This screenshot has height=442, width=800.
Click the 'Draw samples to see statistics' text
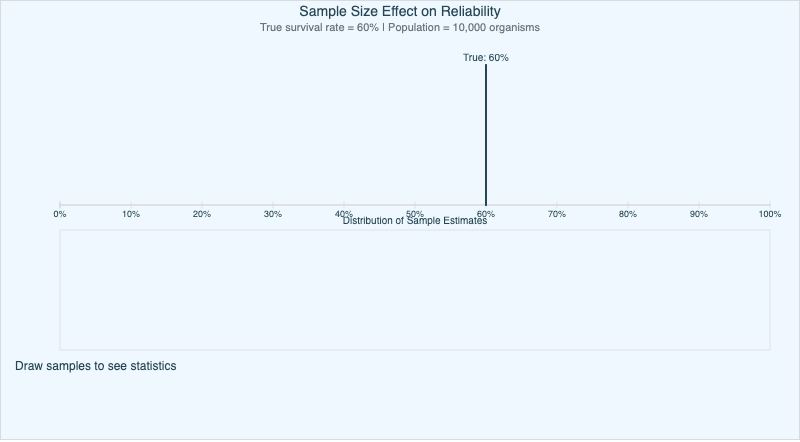tap(96, 366)
